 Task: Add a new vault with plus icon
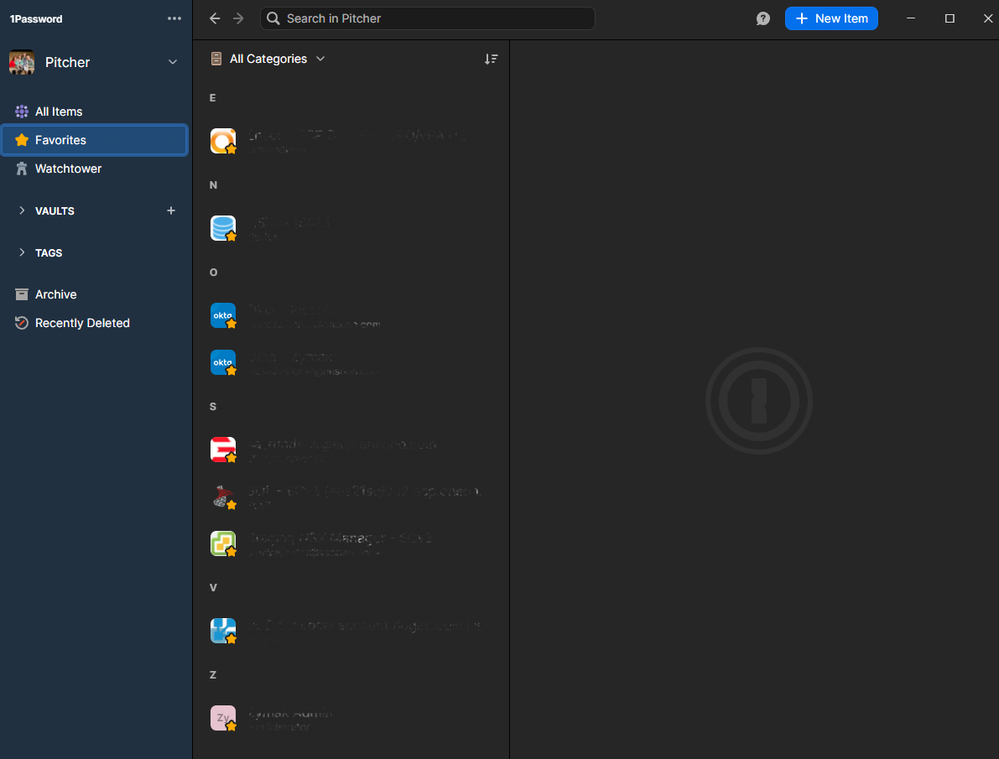[x=171, y=211]
